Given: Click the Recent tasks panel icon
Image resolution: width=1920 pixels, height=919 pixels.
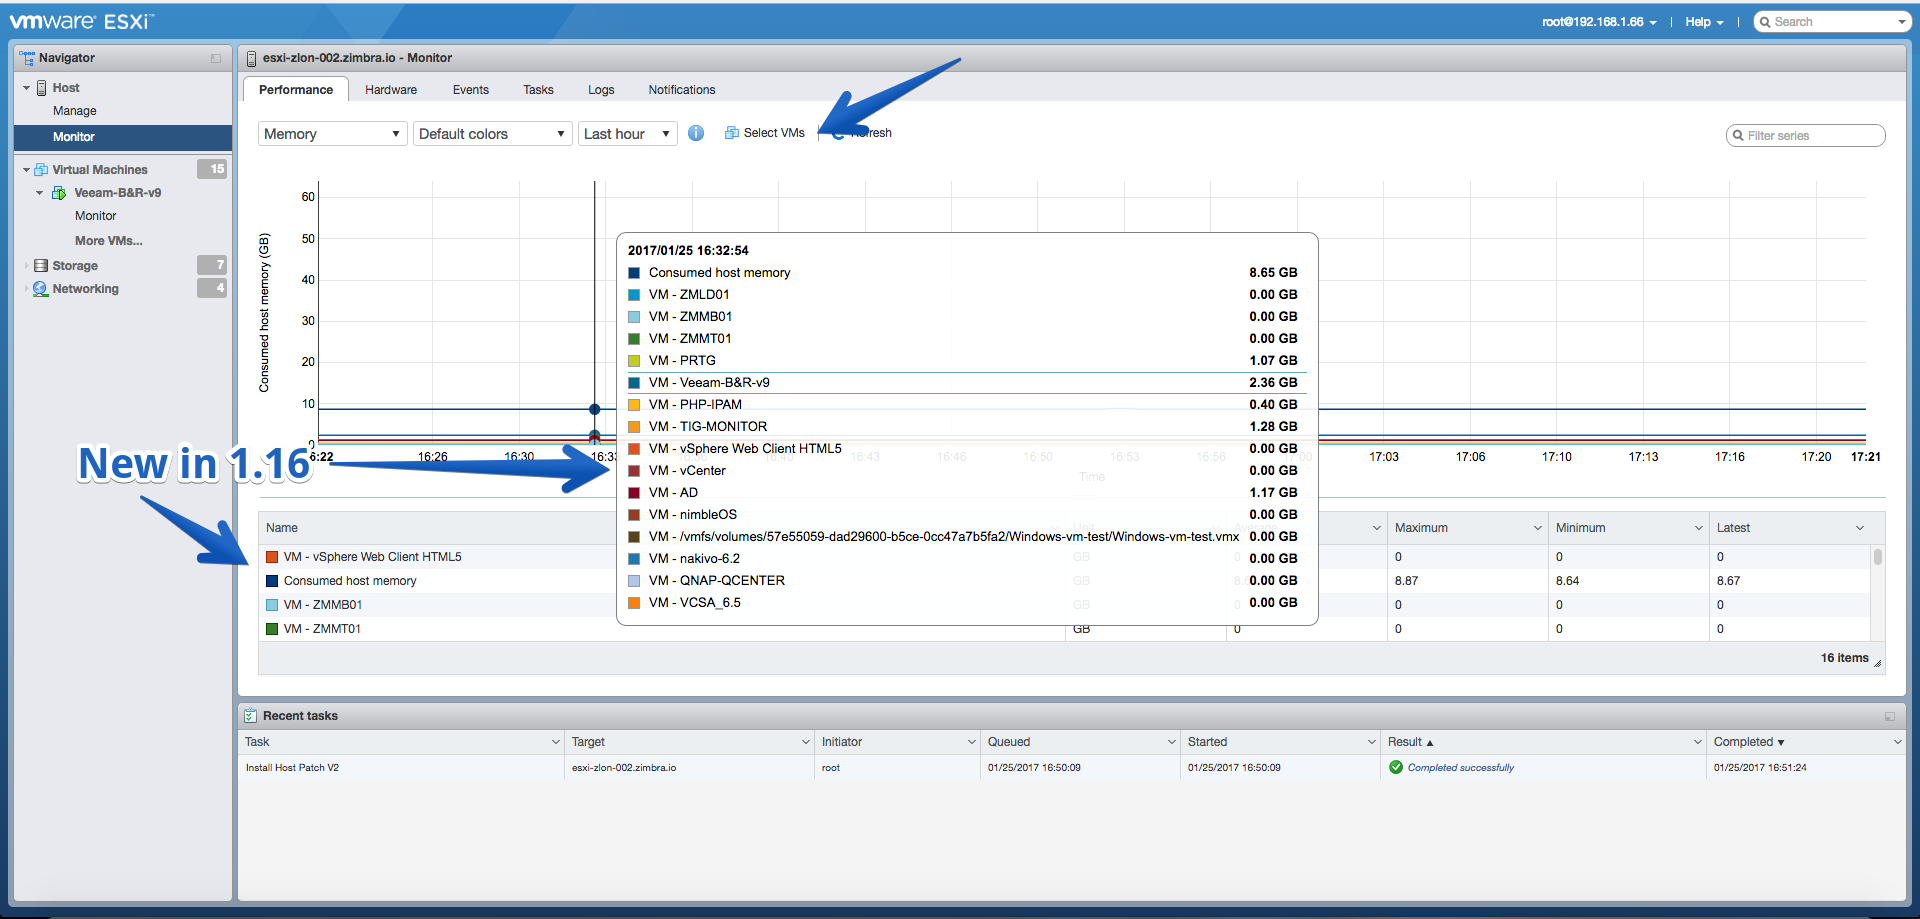Looking at the screenshot, I should (250, 716).
